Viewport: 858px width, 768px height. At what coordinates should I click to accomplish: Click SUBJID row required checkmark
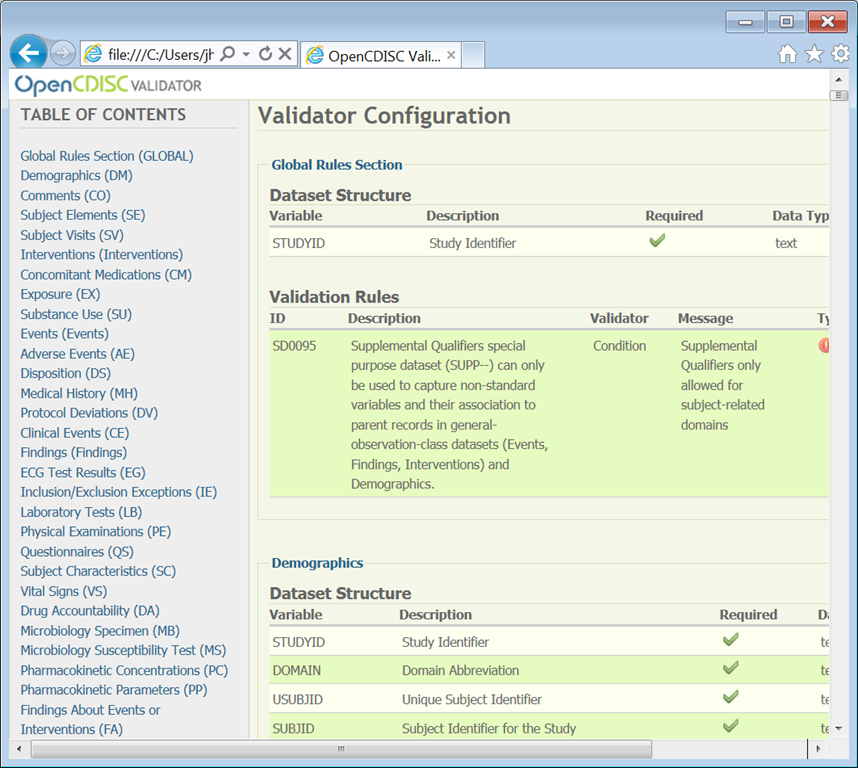[x=731, y=726]
